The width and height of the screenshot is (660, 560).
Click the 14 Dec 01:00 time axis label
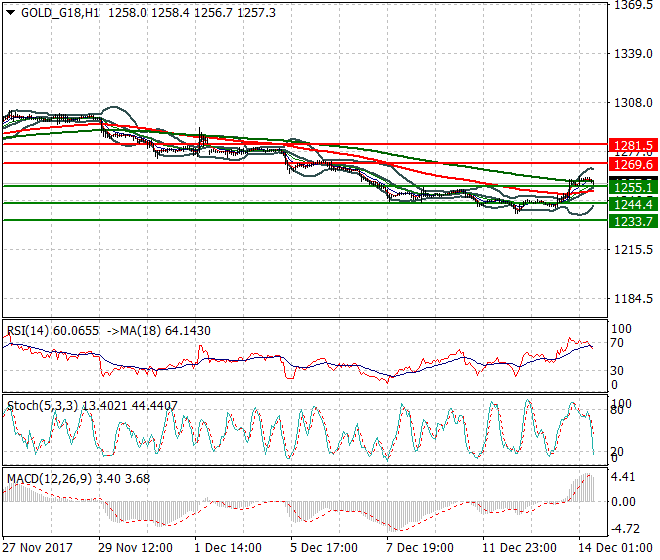[612, 548]
